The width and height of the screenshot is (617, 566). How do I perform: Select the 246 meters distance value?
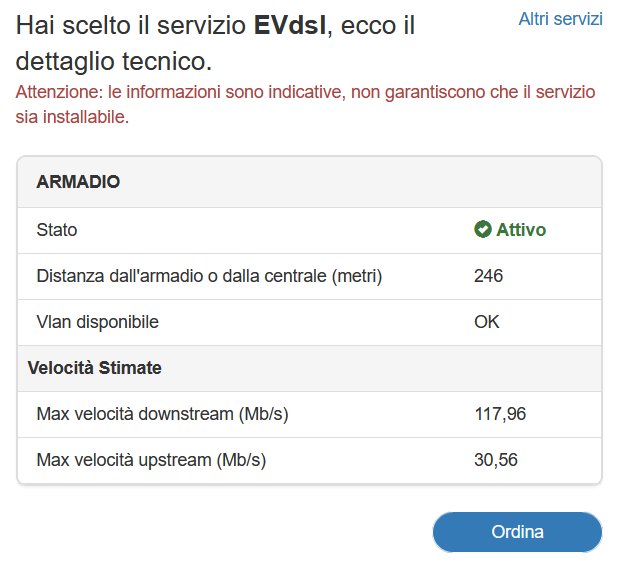pyautogui.click(x=488, y=276)
